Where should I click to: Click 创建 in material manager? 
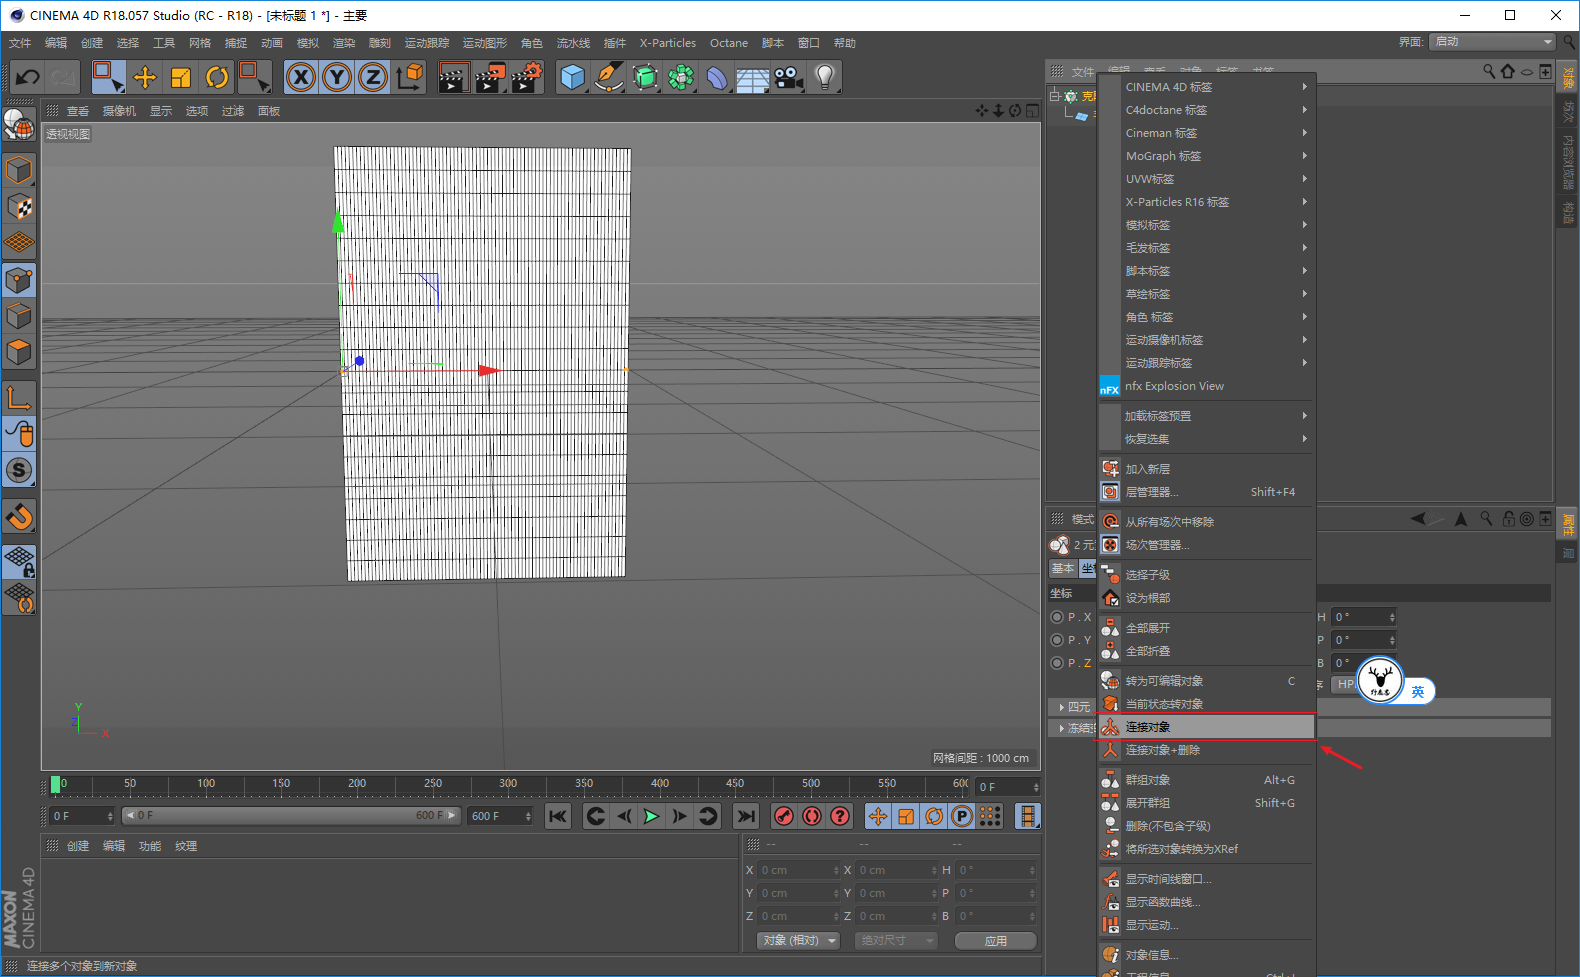[x=78, y=846]
